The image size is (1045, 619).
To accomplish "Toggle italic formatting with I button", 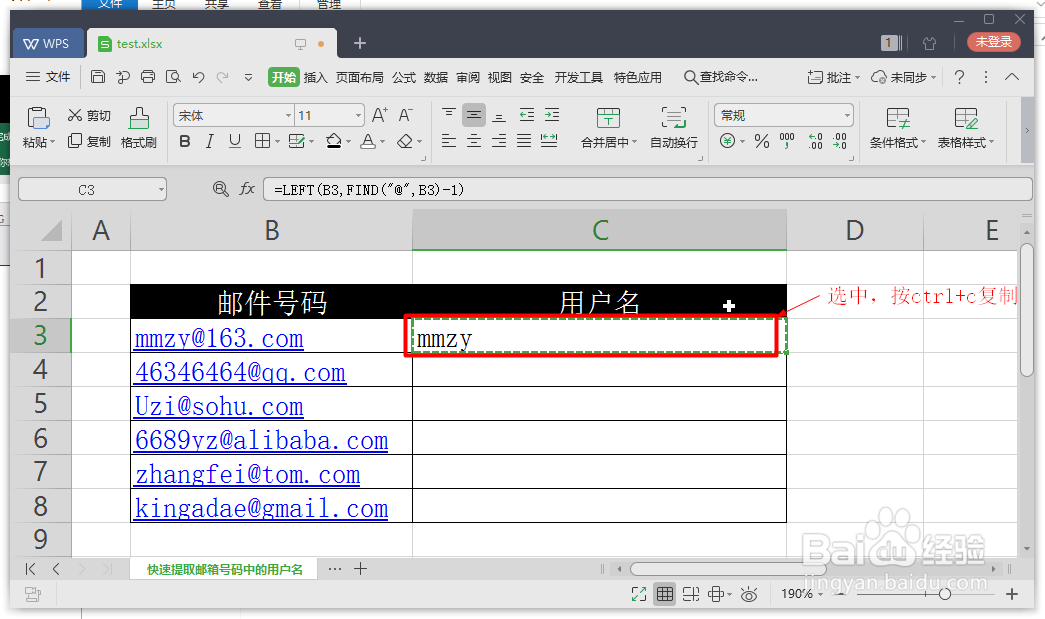I will pos(209,142).
